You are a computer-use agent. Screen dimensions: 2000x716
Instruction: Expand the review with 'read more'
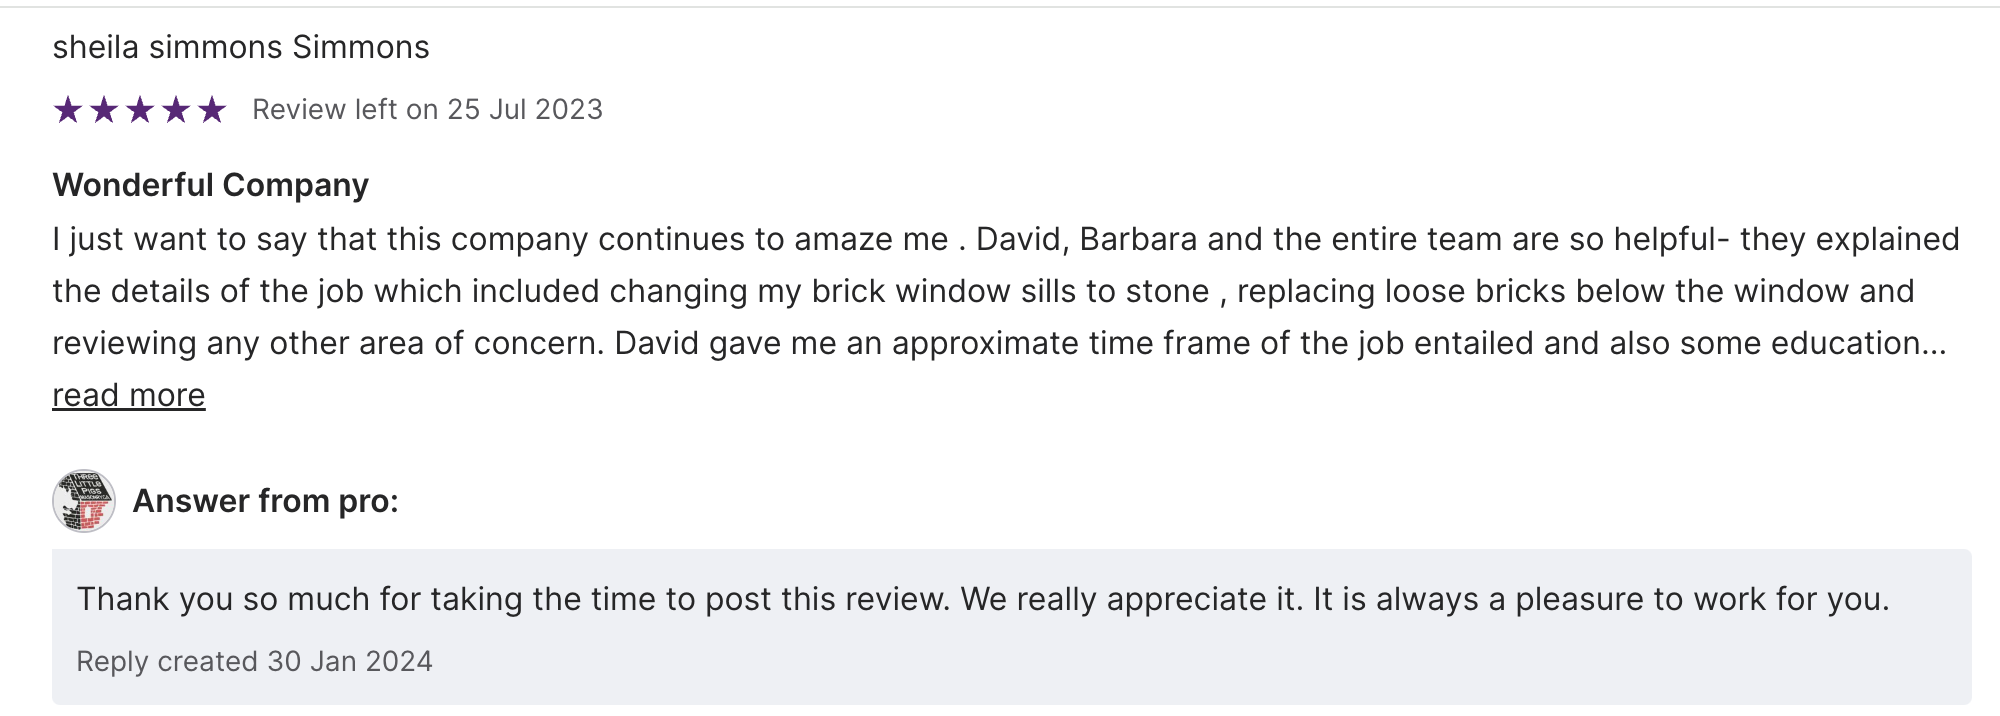[129, 396]
